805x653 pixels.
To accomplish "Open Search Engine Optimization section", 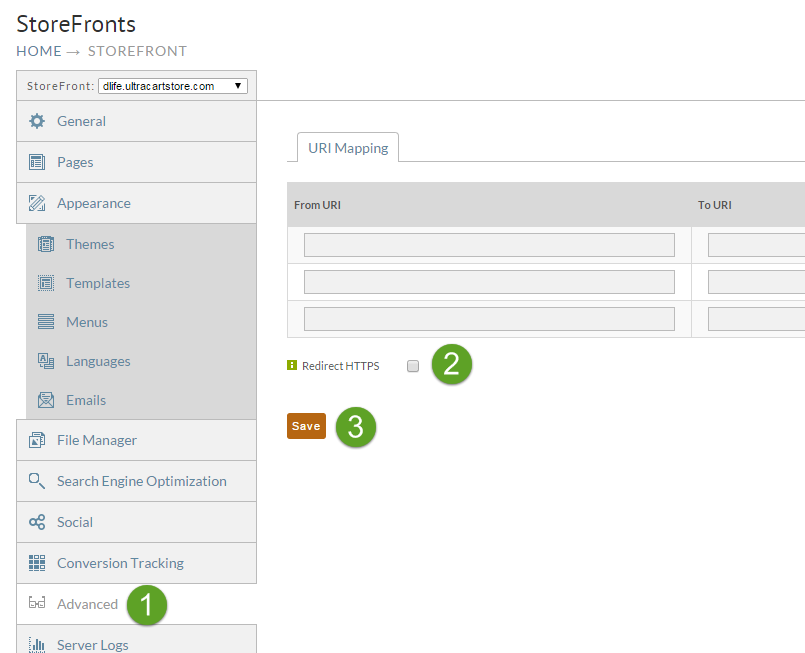I will click(x=137, y=481).
